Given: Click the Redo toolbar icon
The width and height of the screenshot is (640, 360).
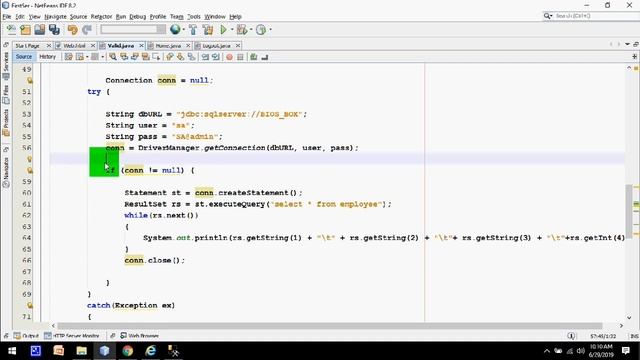Looking at the screenshot, I should (87, 29).
